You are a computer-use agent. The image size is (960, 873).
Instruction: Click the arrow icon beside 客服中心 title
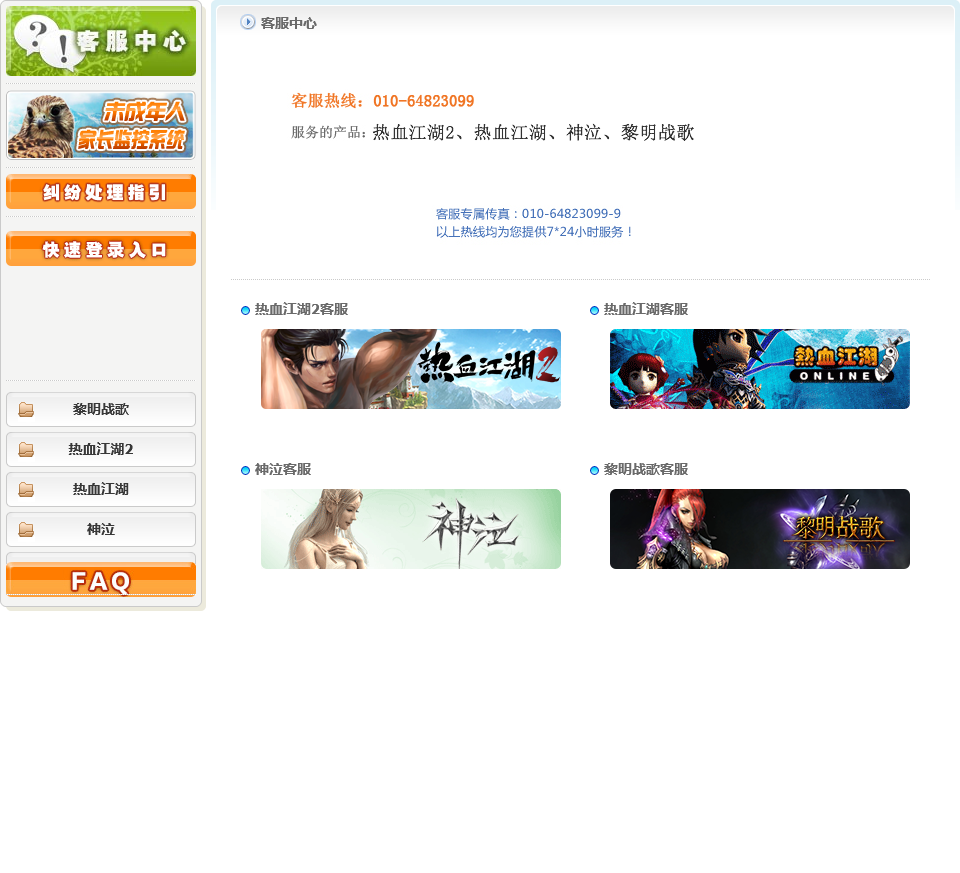(x=247, y=23)
